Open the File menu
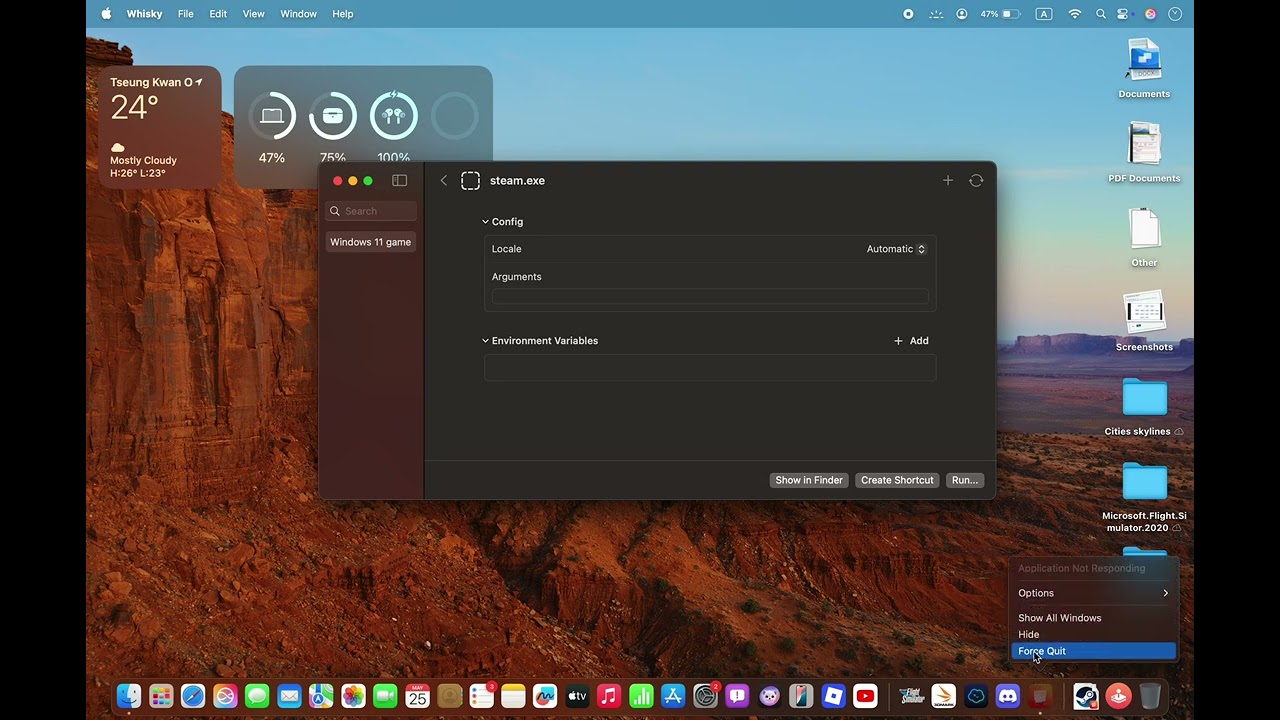The image size is (1280, 720). (x=186, y=14)
